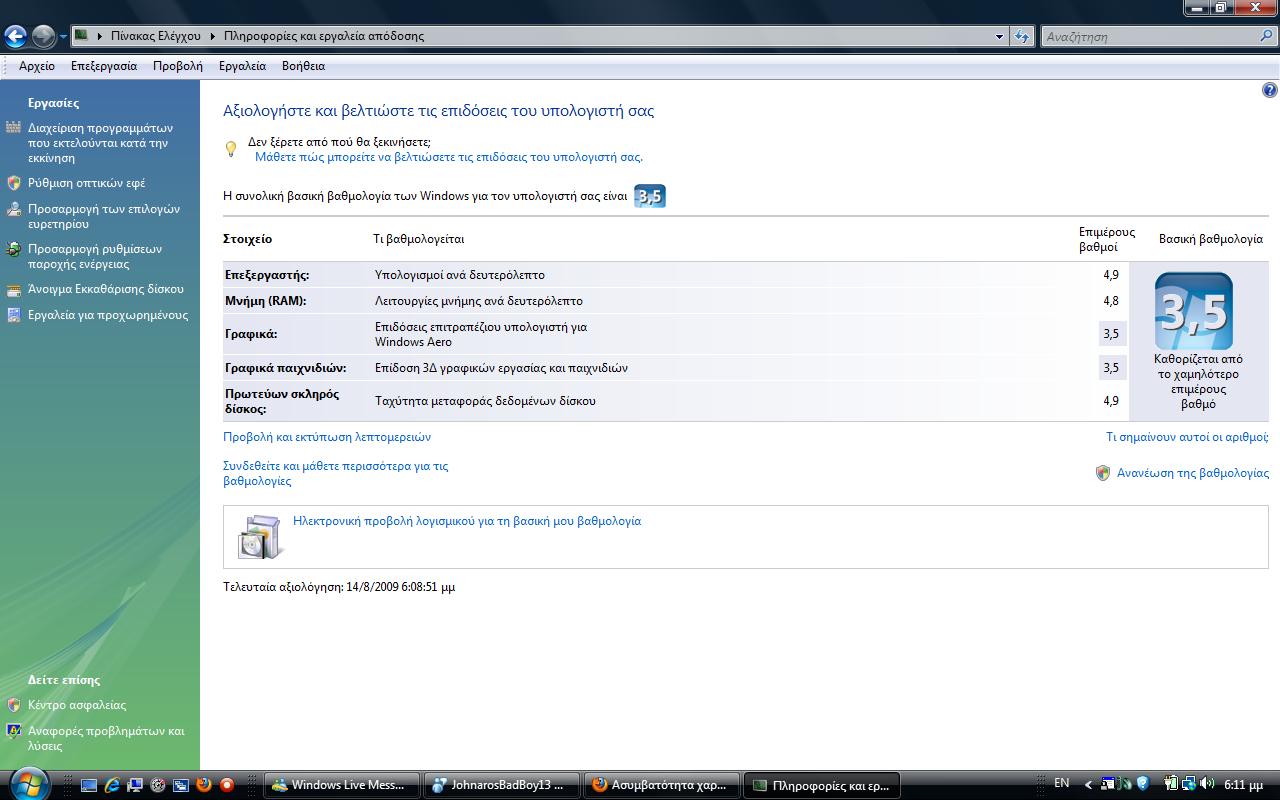Open Ρύθμιση οπτικών εφέ in sidebar

(87, 183)
